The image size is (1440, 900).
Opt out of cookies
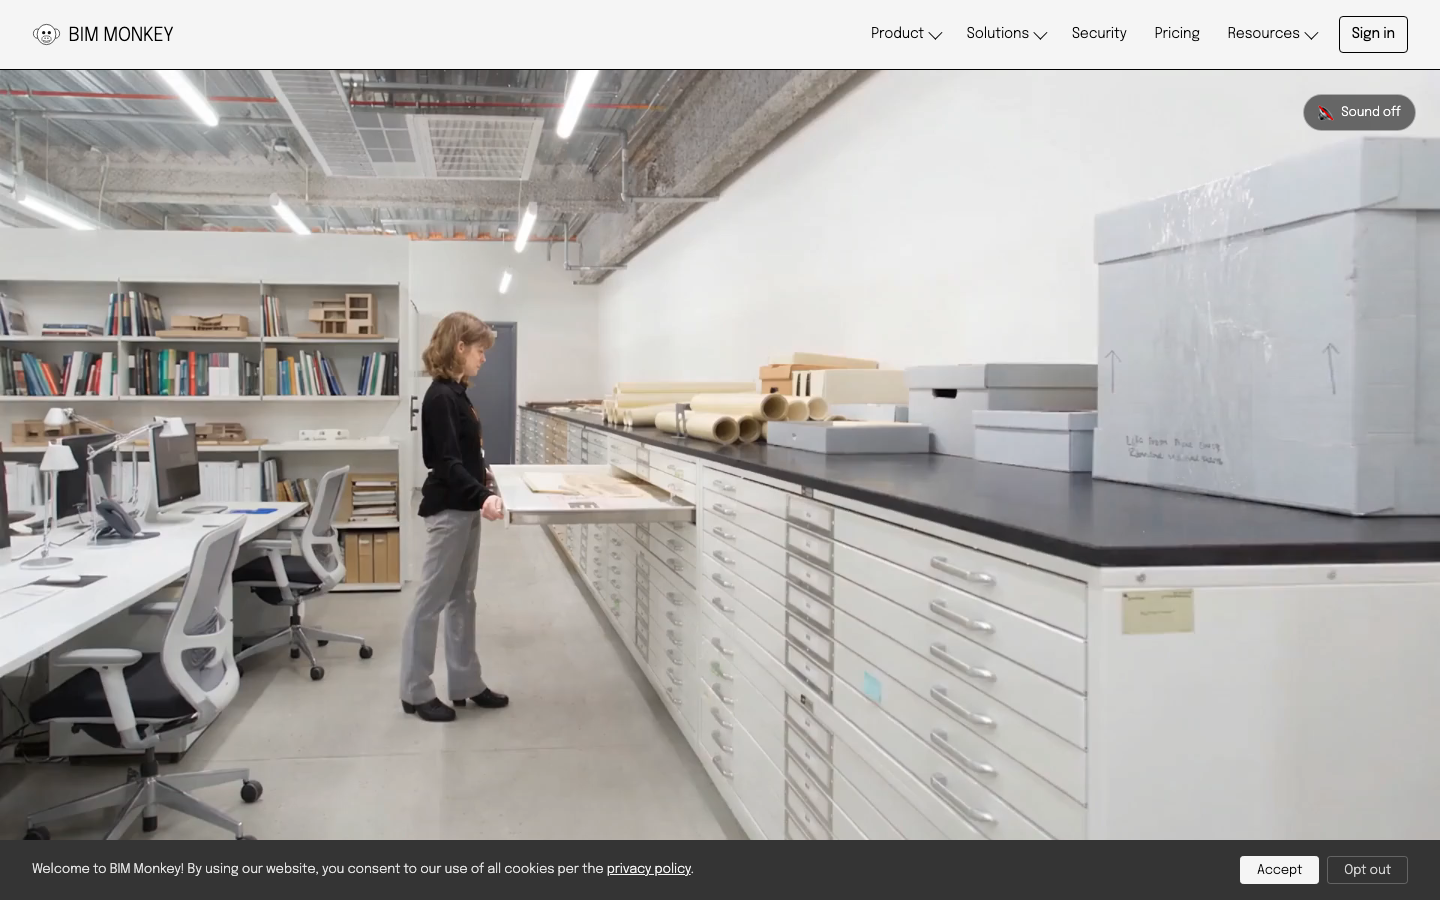pos(1367,870)
